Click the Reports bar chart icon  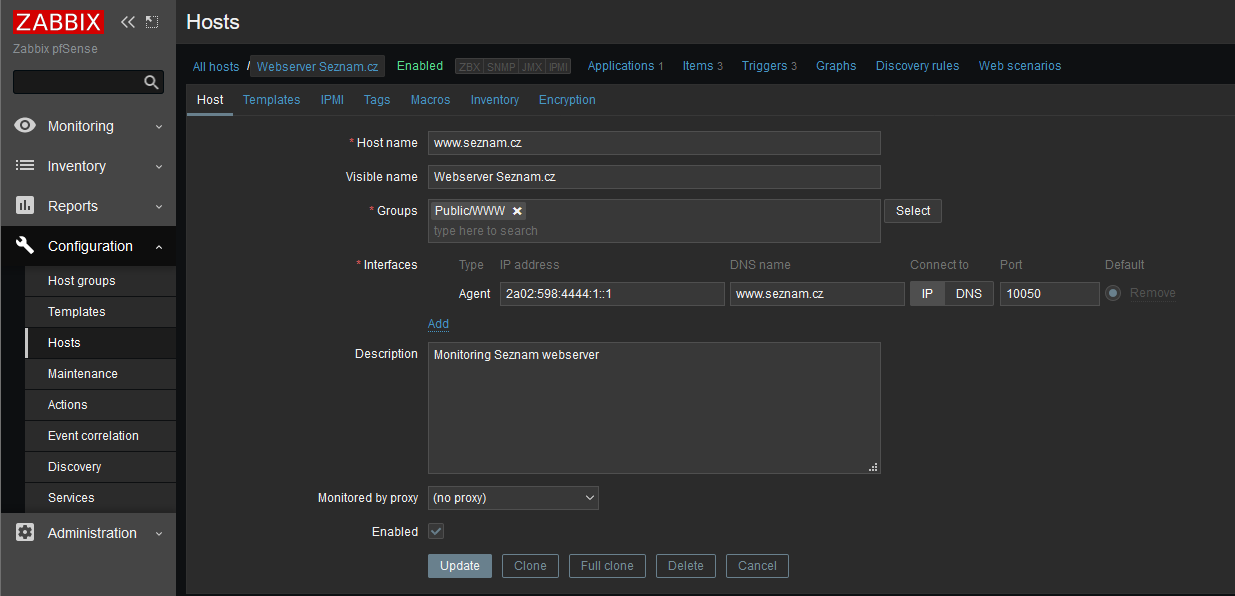(x=25, y=206)
